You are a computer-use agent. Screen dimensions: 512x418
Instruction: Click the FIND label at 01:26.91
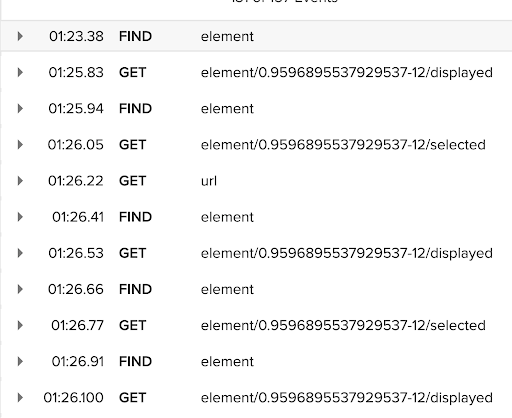135,362
